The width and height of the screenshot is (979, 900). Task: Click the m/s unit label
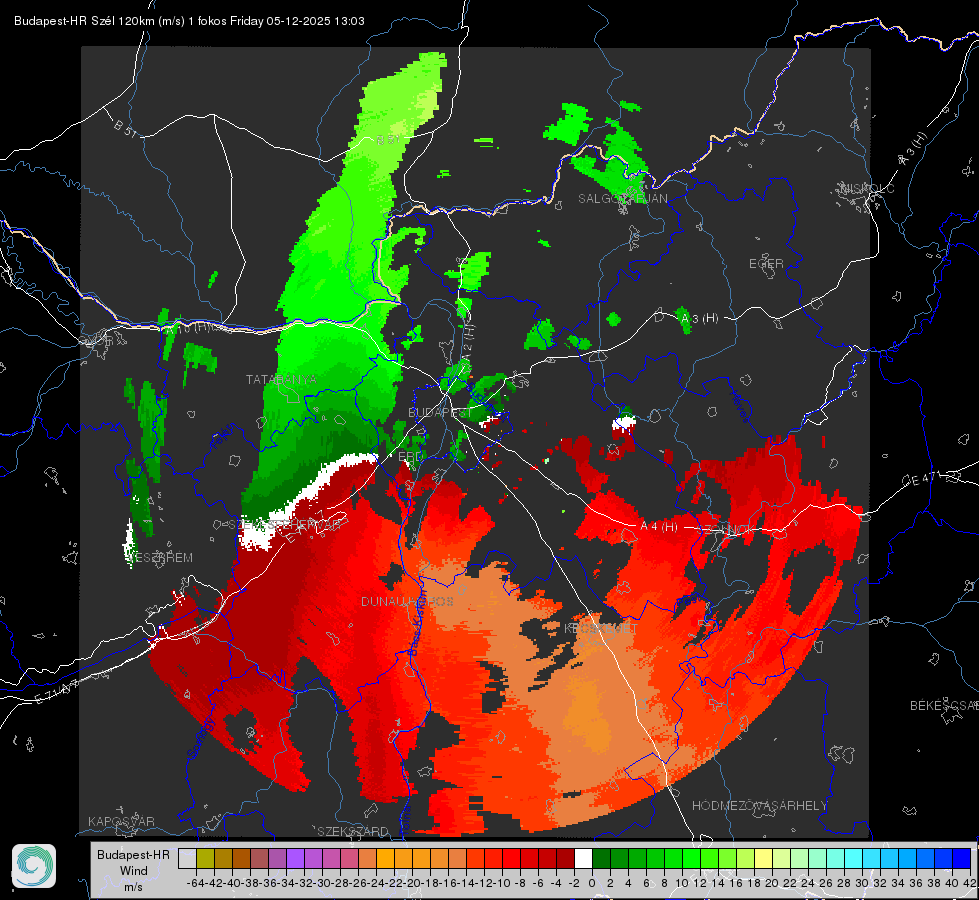(x=134, y=887)
